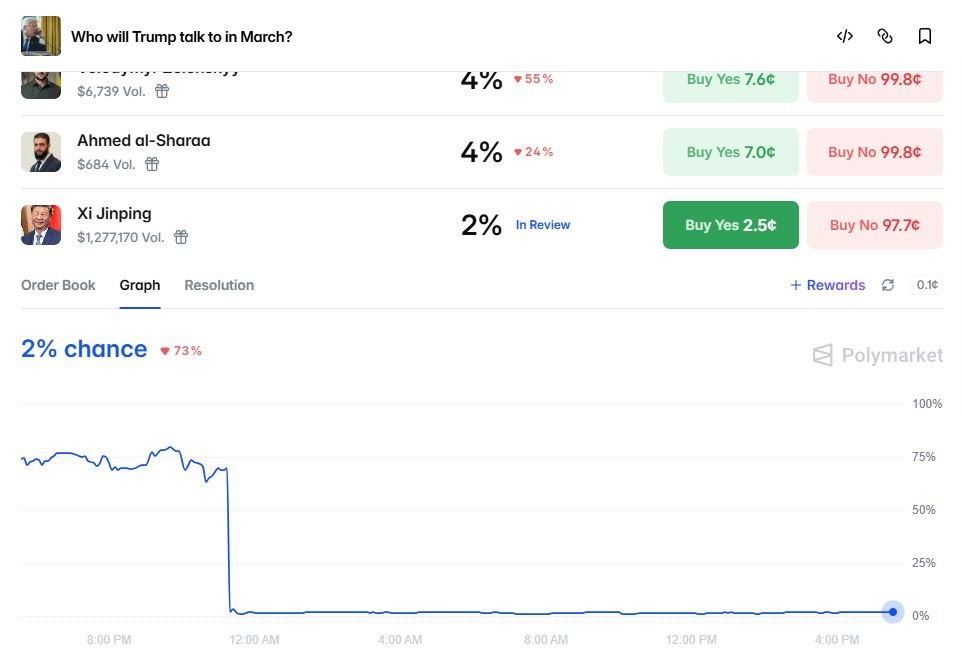Click gift icon beside Xi Jinping volume
This screenshot has width=962, height=662.
181,237
